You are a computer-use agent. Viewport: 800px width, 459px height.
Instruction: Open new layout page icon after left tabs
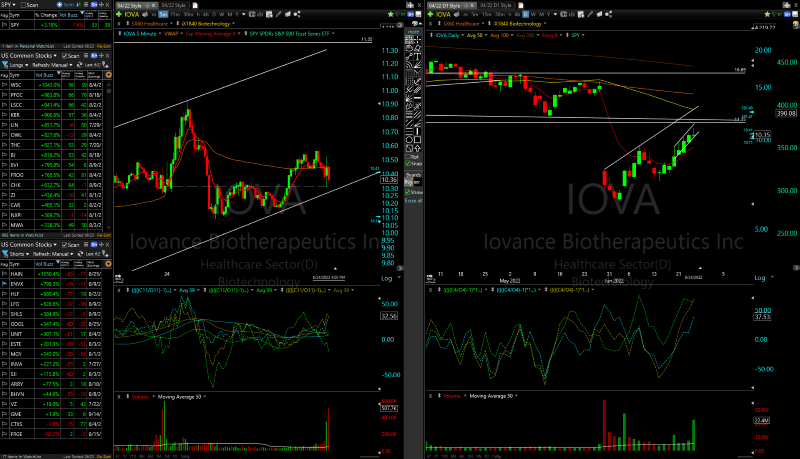click(x=195, y=6)
